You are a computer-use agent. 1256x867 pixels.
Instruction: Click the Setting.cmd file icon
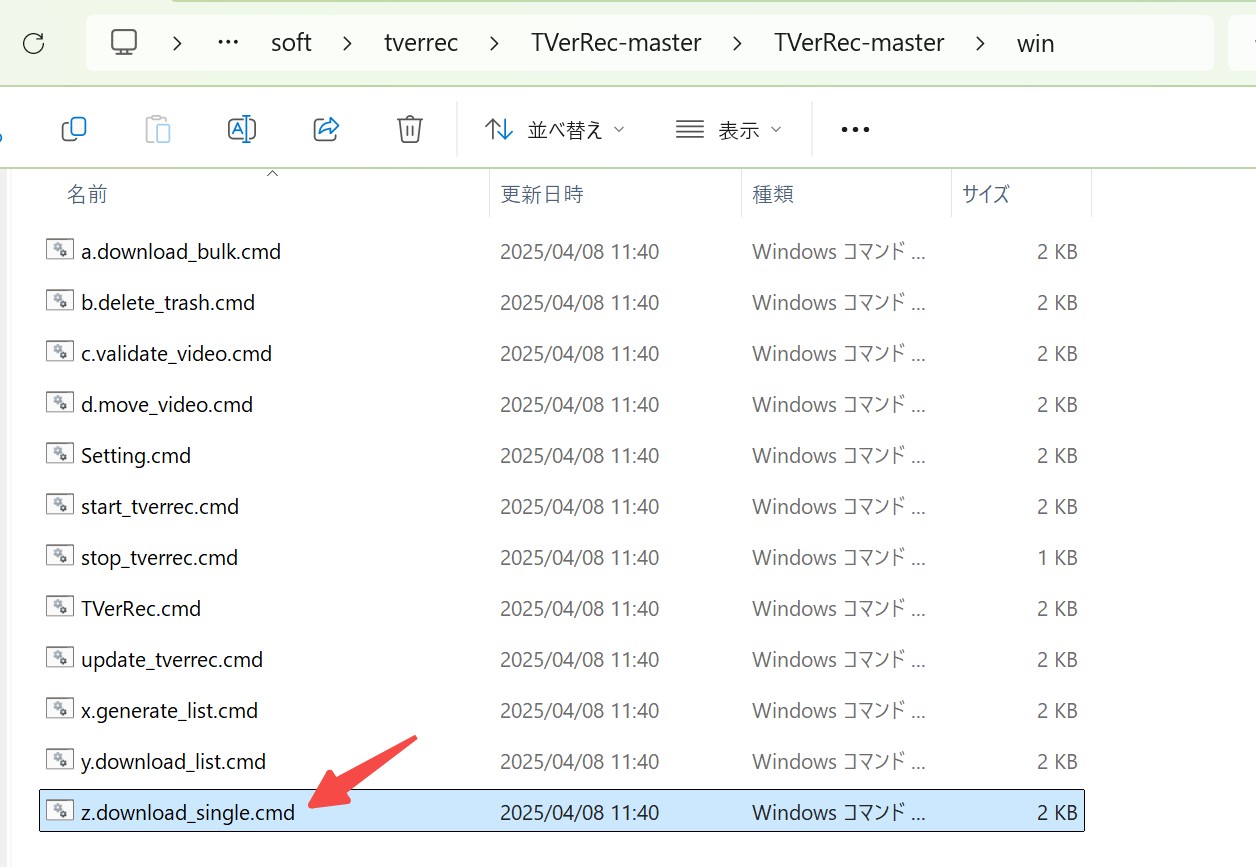point(60,455)
